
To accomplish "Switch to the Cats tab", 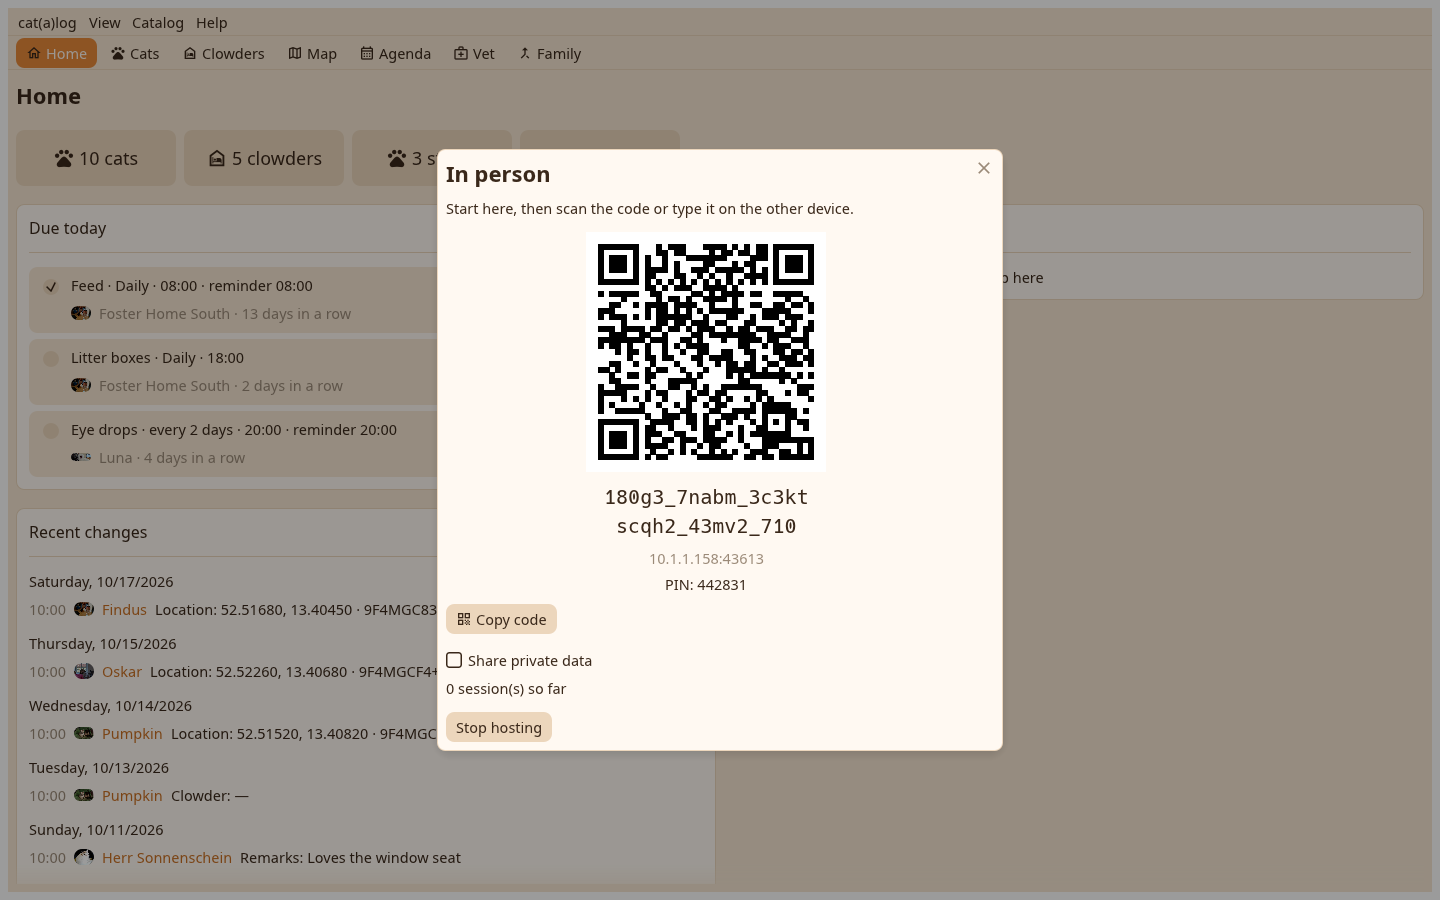I will point(135,53).
